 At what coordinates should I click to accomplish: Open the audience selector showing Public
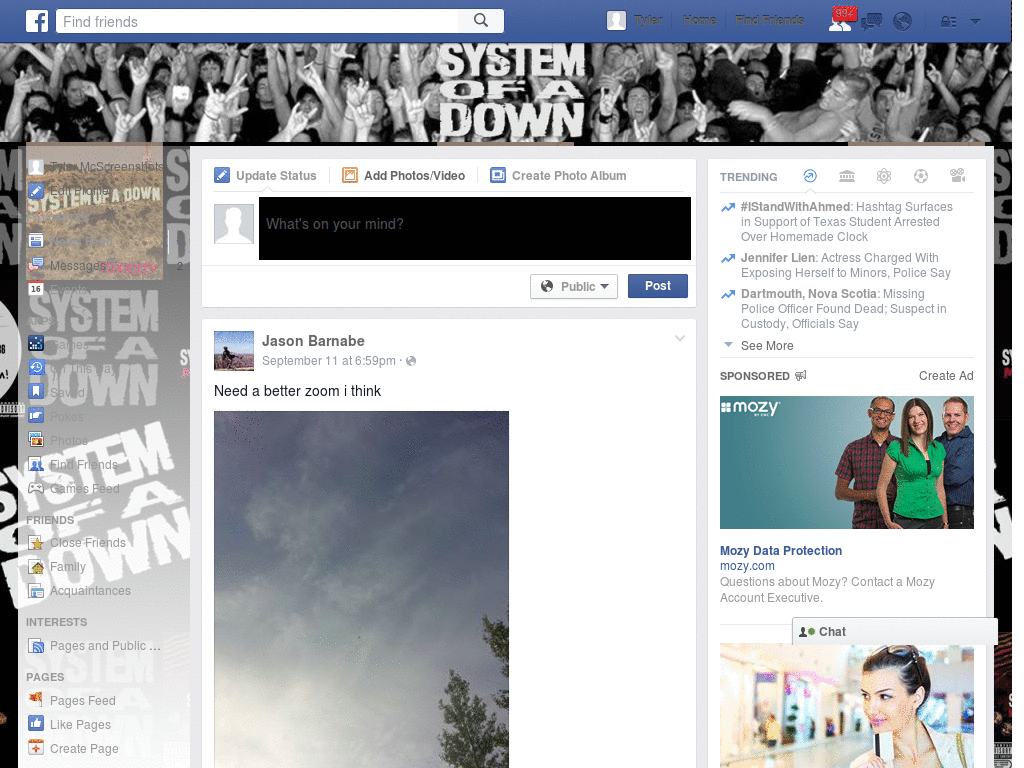coord(574,286)
